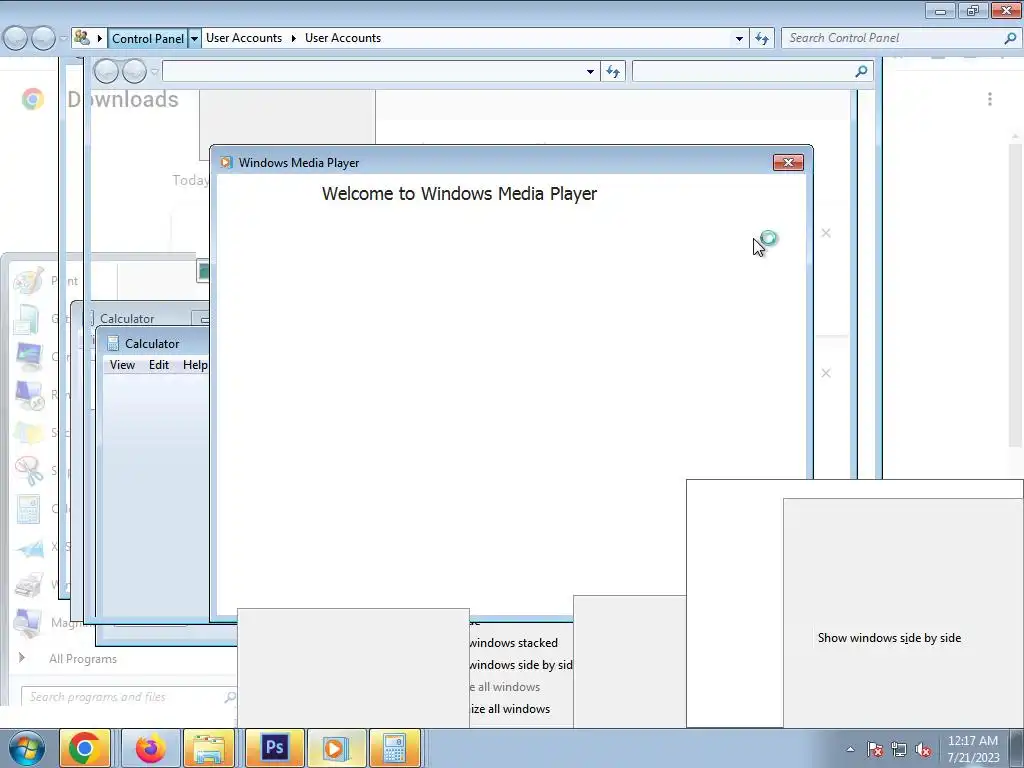Expand Control Panel breadcrumb dropdown arrow
The width and height of the screenshot is (1024, 768).
pyautogui.click(x=194, y=39)
